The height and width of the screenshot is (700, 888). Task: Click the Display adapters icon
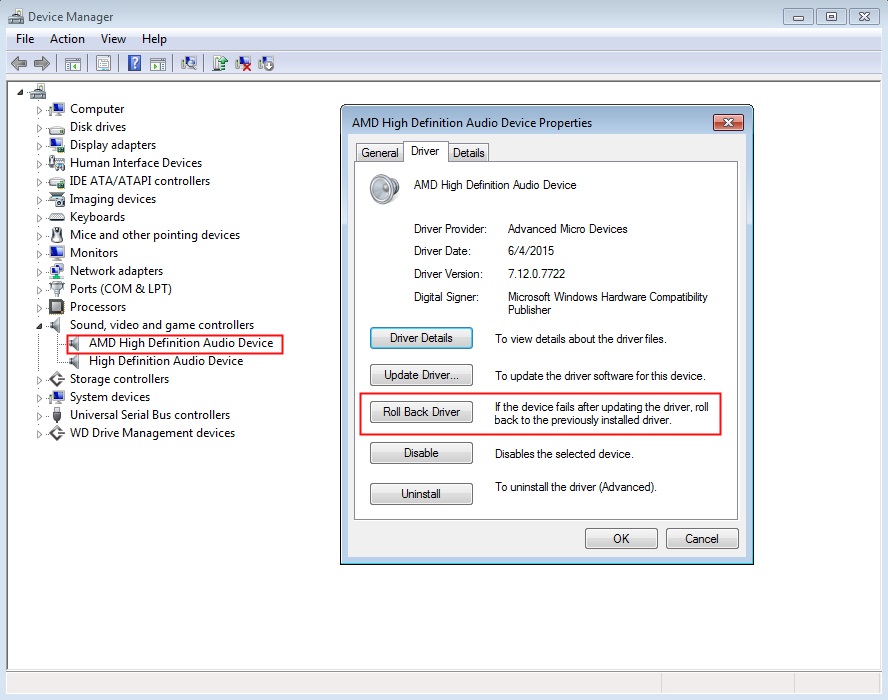pos(57,145)
